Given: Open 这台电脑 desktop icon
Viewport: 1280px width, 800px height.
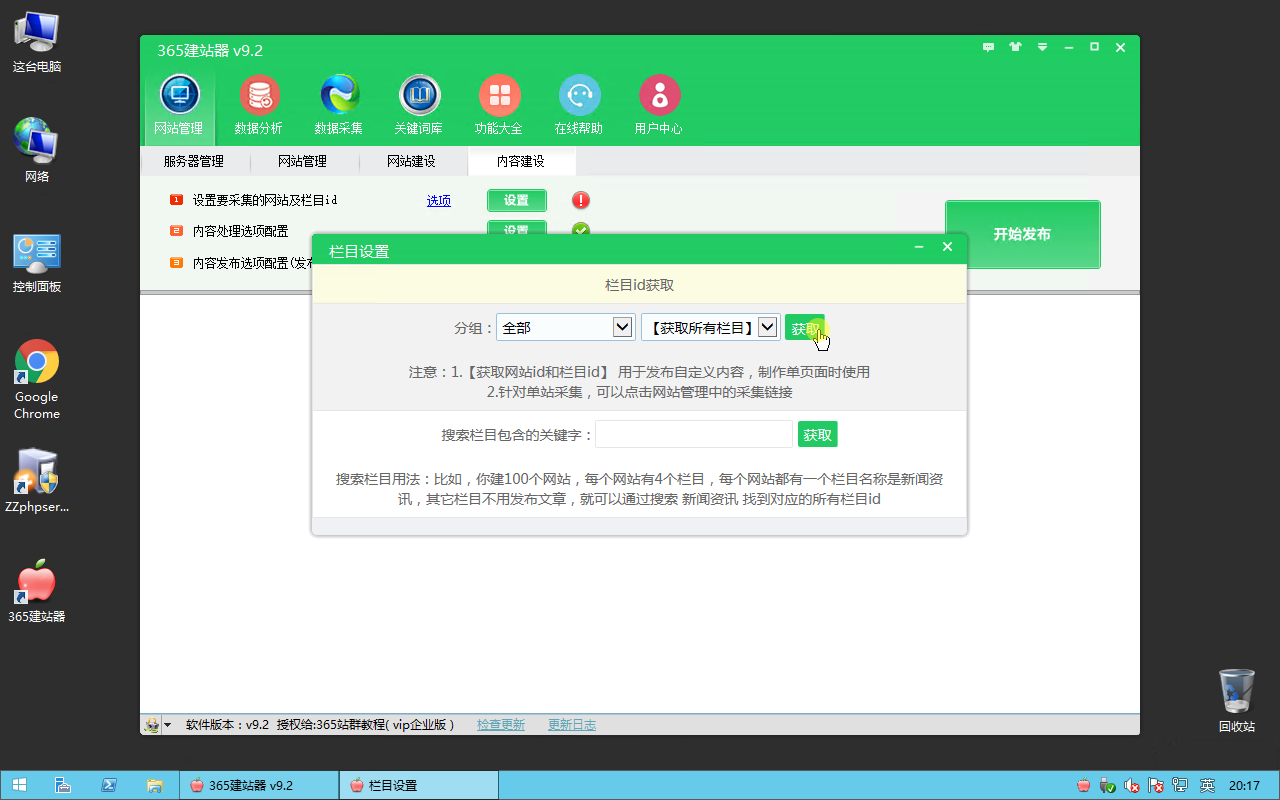Looking at the screenshot, I should tap(37, 43).
